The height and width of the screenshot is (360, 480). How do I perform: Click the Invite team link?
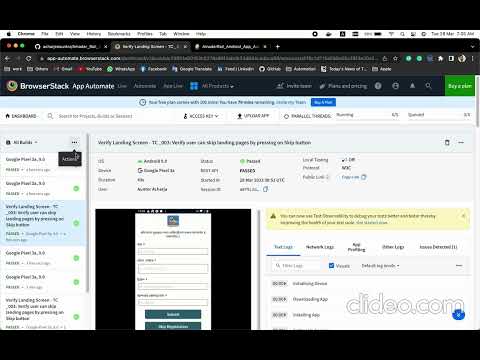tap(294, 86)
